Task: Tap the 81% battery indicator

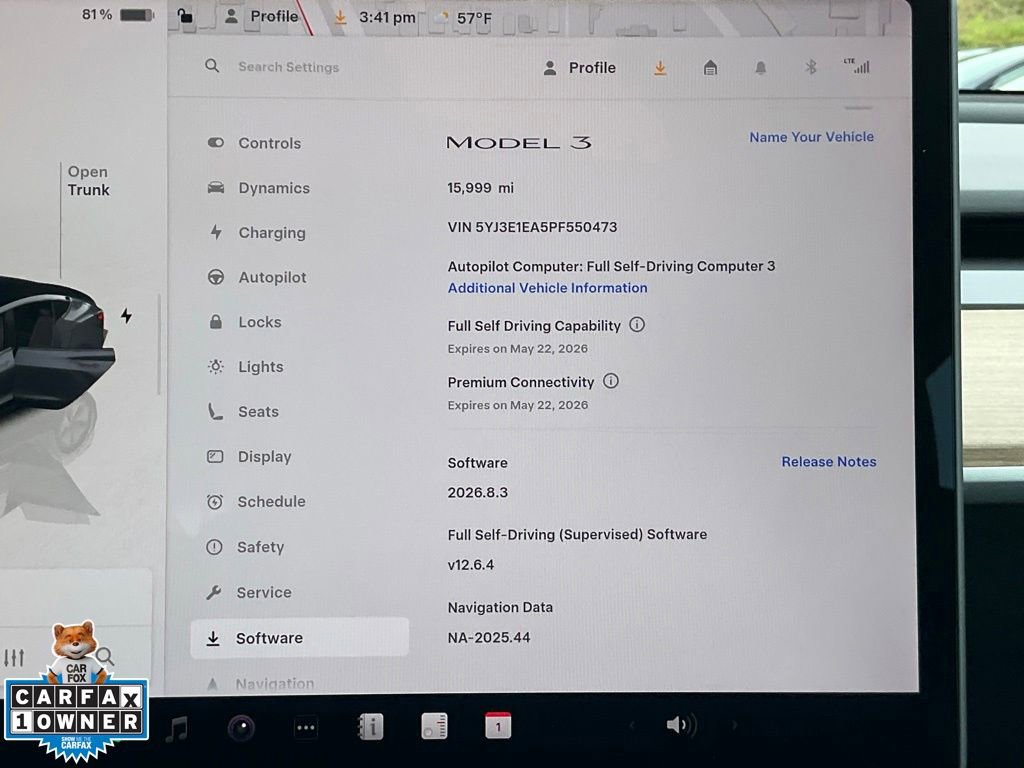Action: point(117,14)
